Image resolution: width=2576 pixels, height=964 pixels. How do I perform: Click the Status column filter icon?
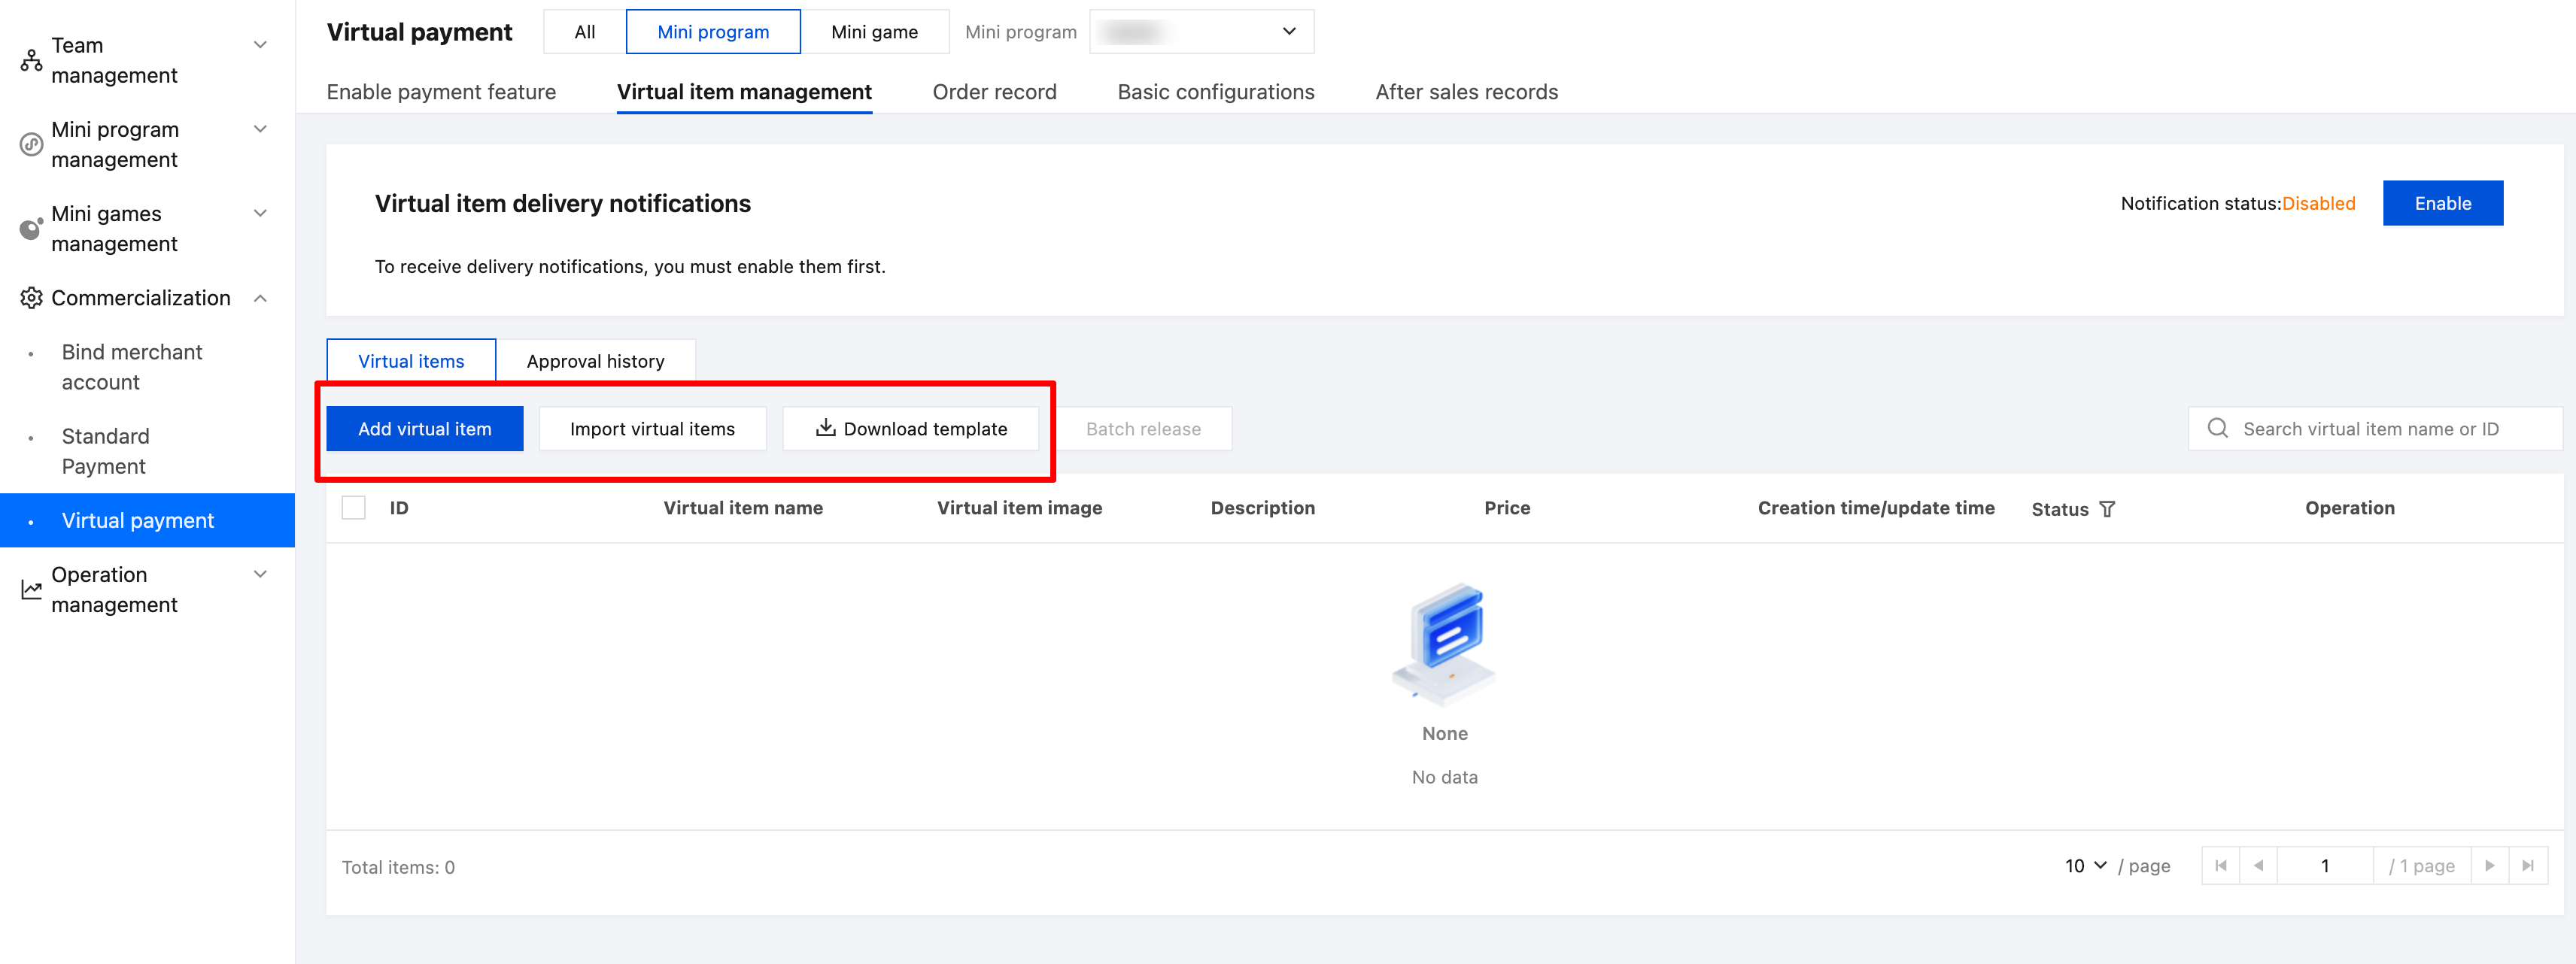point(2107,509)
